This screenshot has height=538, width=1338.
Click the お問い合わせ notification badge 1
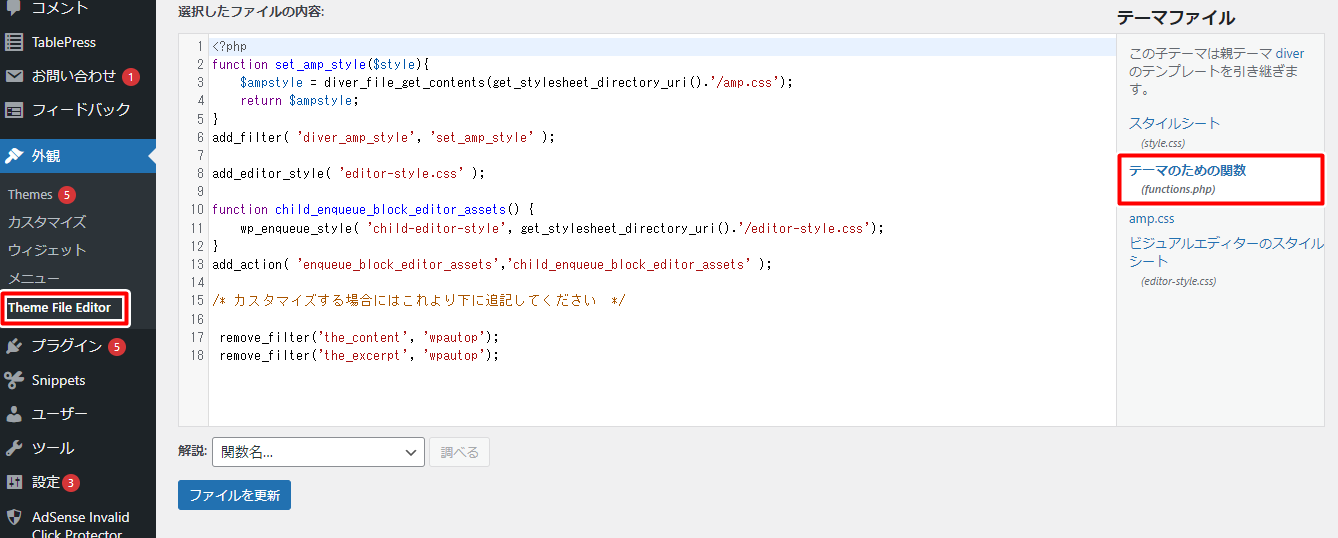click(131, 77)
